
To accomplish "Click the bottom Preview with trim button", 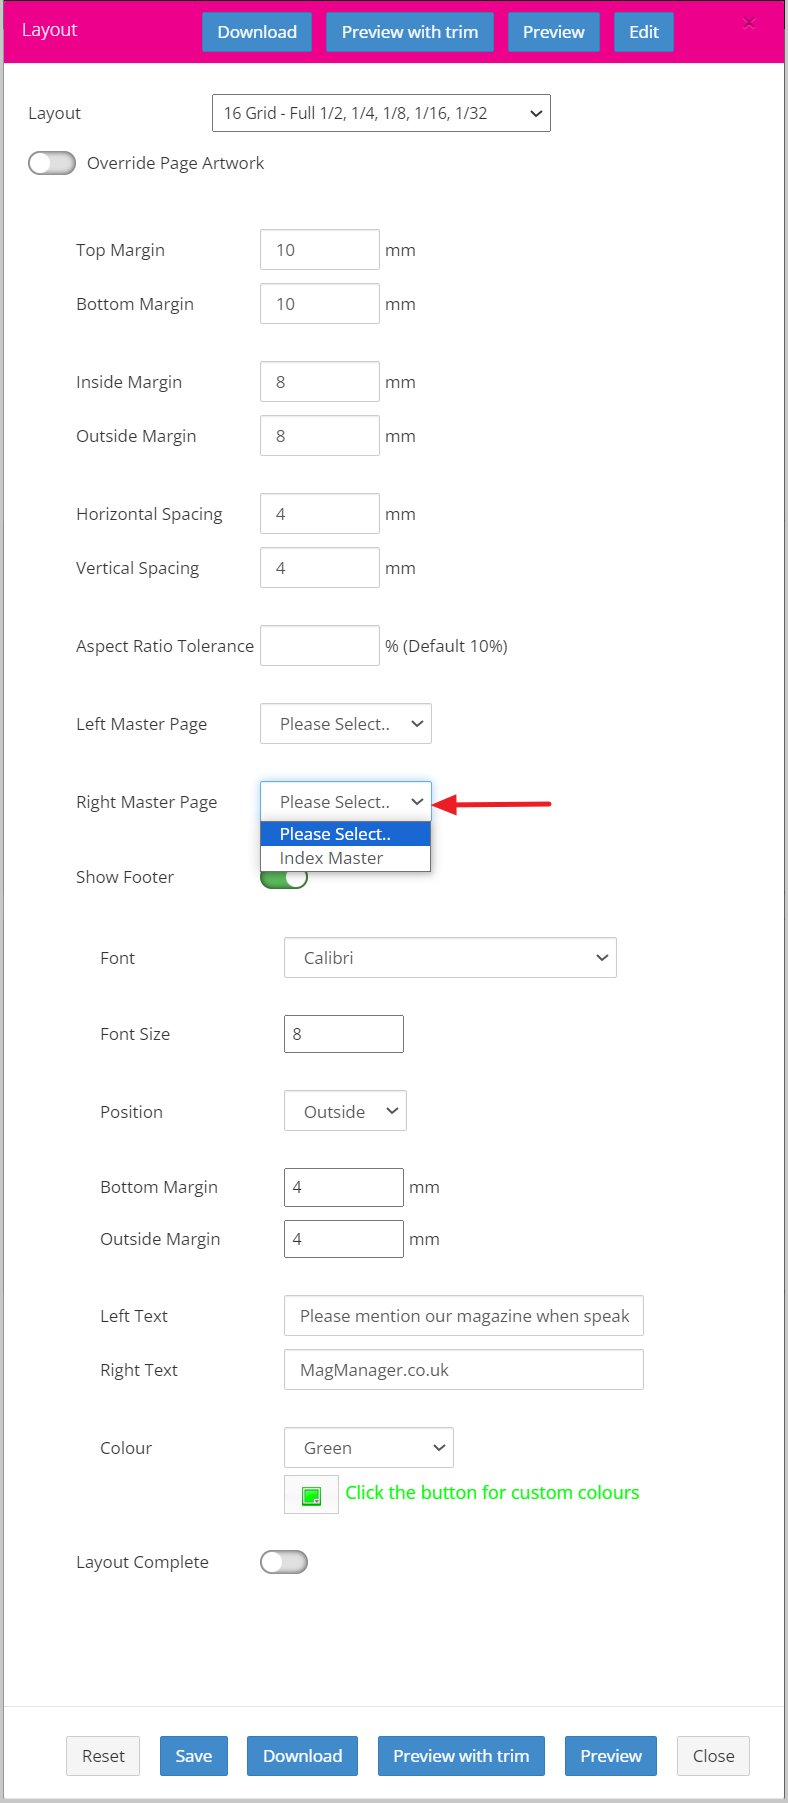I will pyautogui.click(x=461, y=1756).
